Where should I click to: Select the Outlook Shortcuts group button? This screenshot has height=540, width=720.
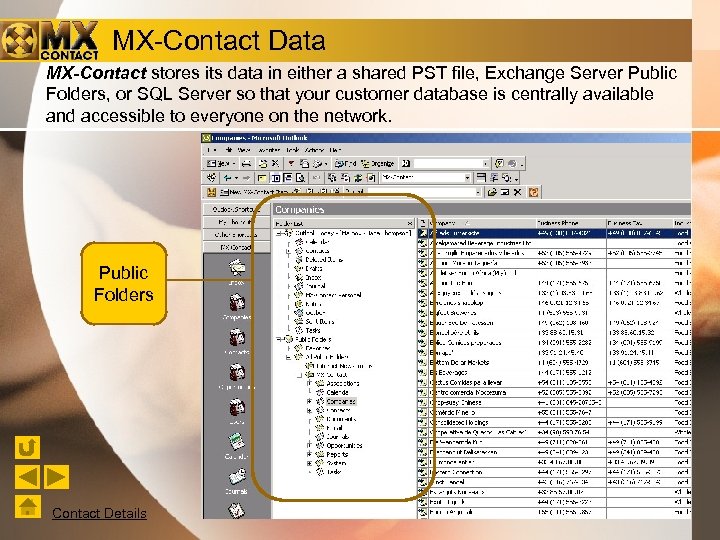236,209
